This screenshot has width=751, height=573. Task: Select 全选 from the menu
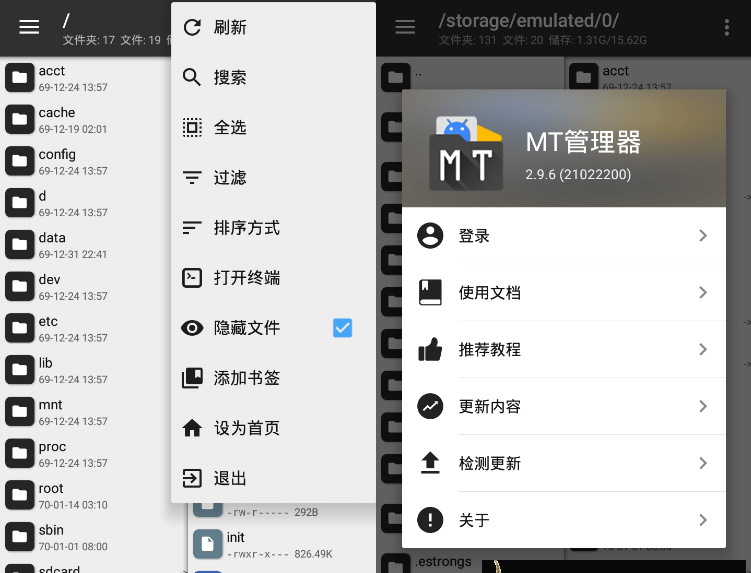coord(273,127)
